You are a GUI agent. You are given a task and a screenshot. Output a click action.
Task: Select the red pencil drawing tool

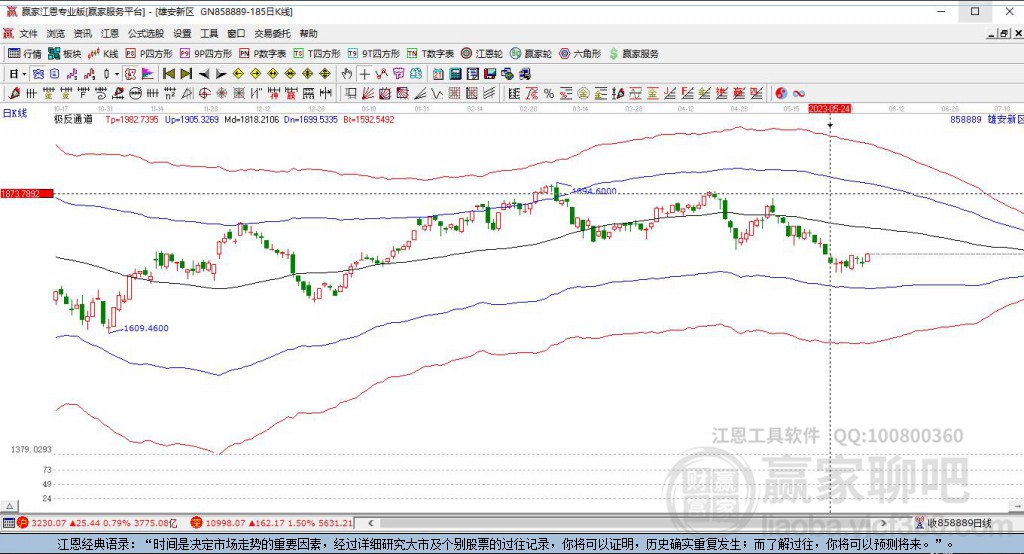pos(14,93)
